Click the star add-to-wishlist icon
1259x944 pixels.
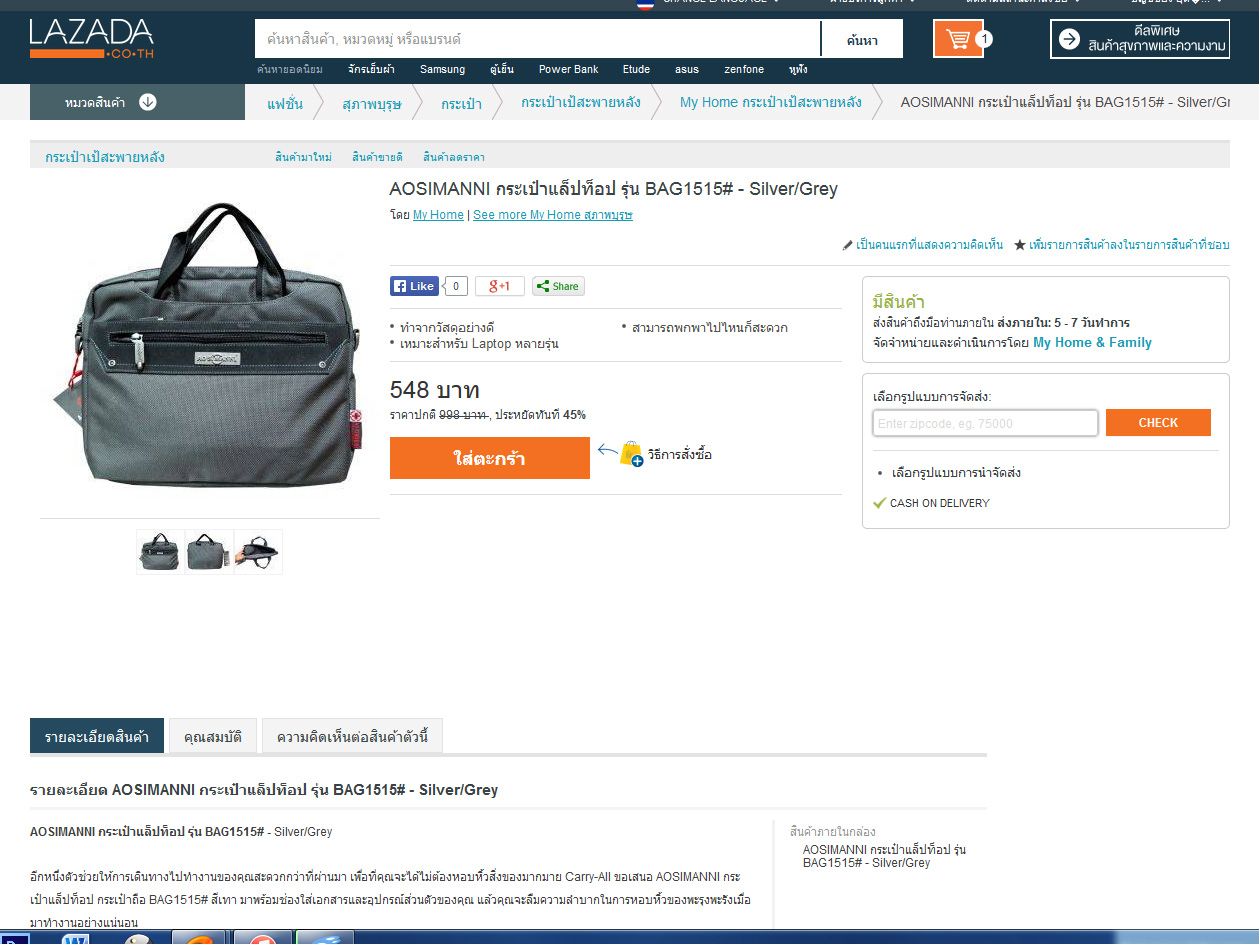[1020, 245]
